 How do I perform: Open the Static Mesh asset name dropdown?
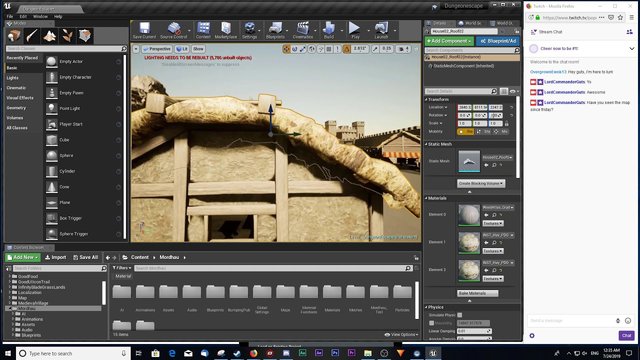(x=497, y=157)
